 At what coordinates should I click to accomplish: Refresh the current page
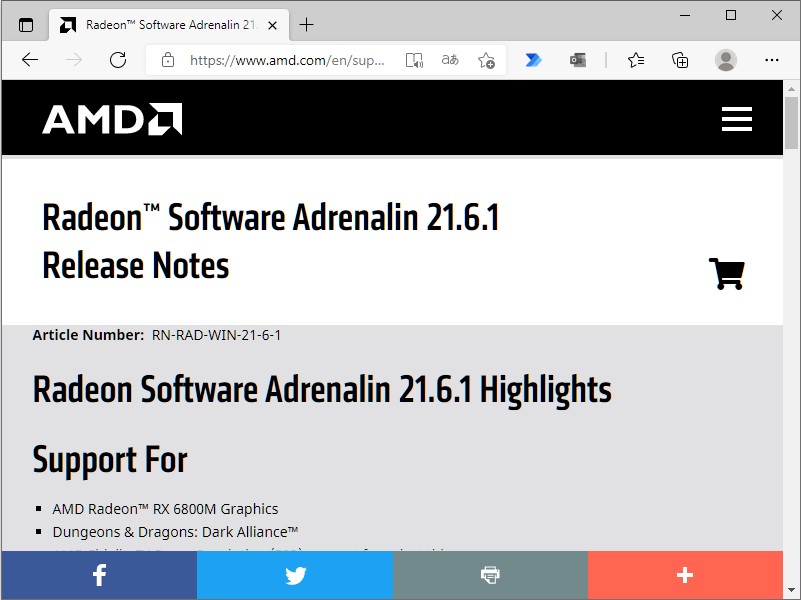(x=118, y=60)
